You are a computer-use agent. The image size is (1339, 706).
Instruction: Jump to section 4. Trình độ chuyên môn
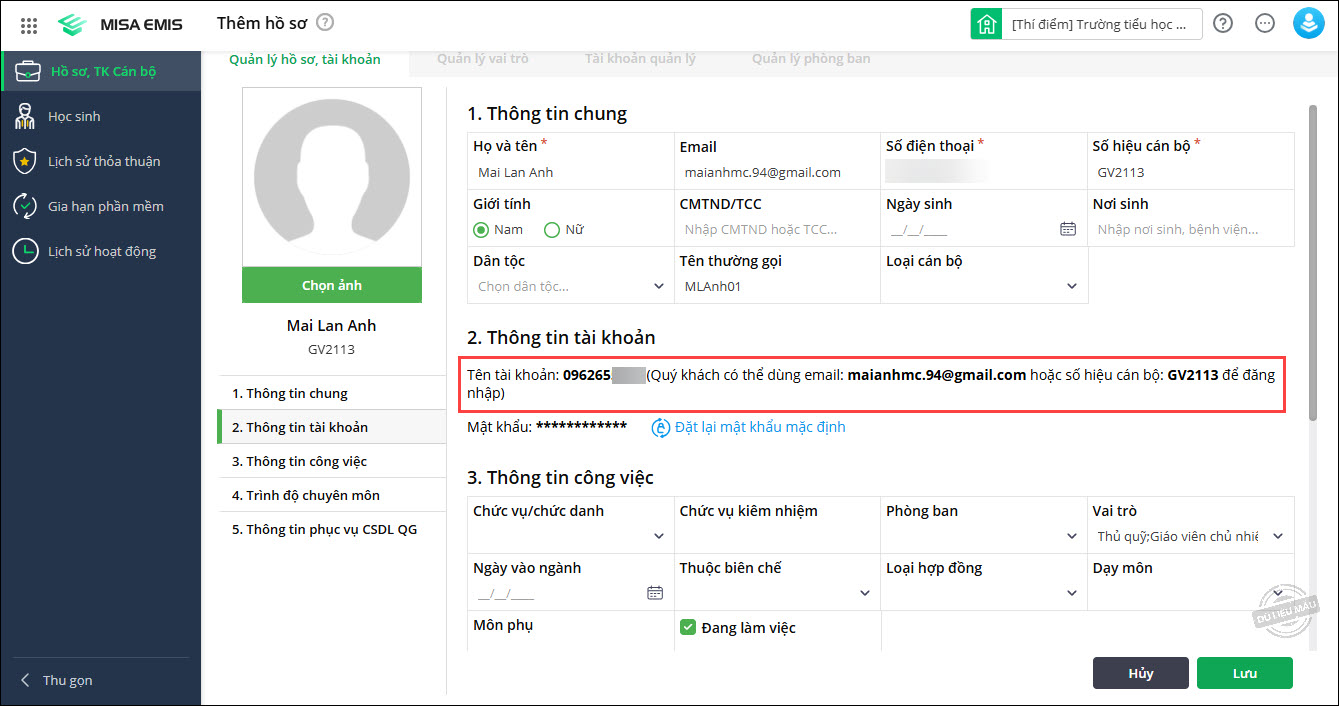[x=313, y=495]
